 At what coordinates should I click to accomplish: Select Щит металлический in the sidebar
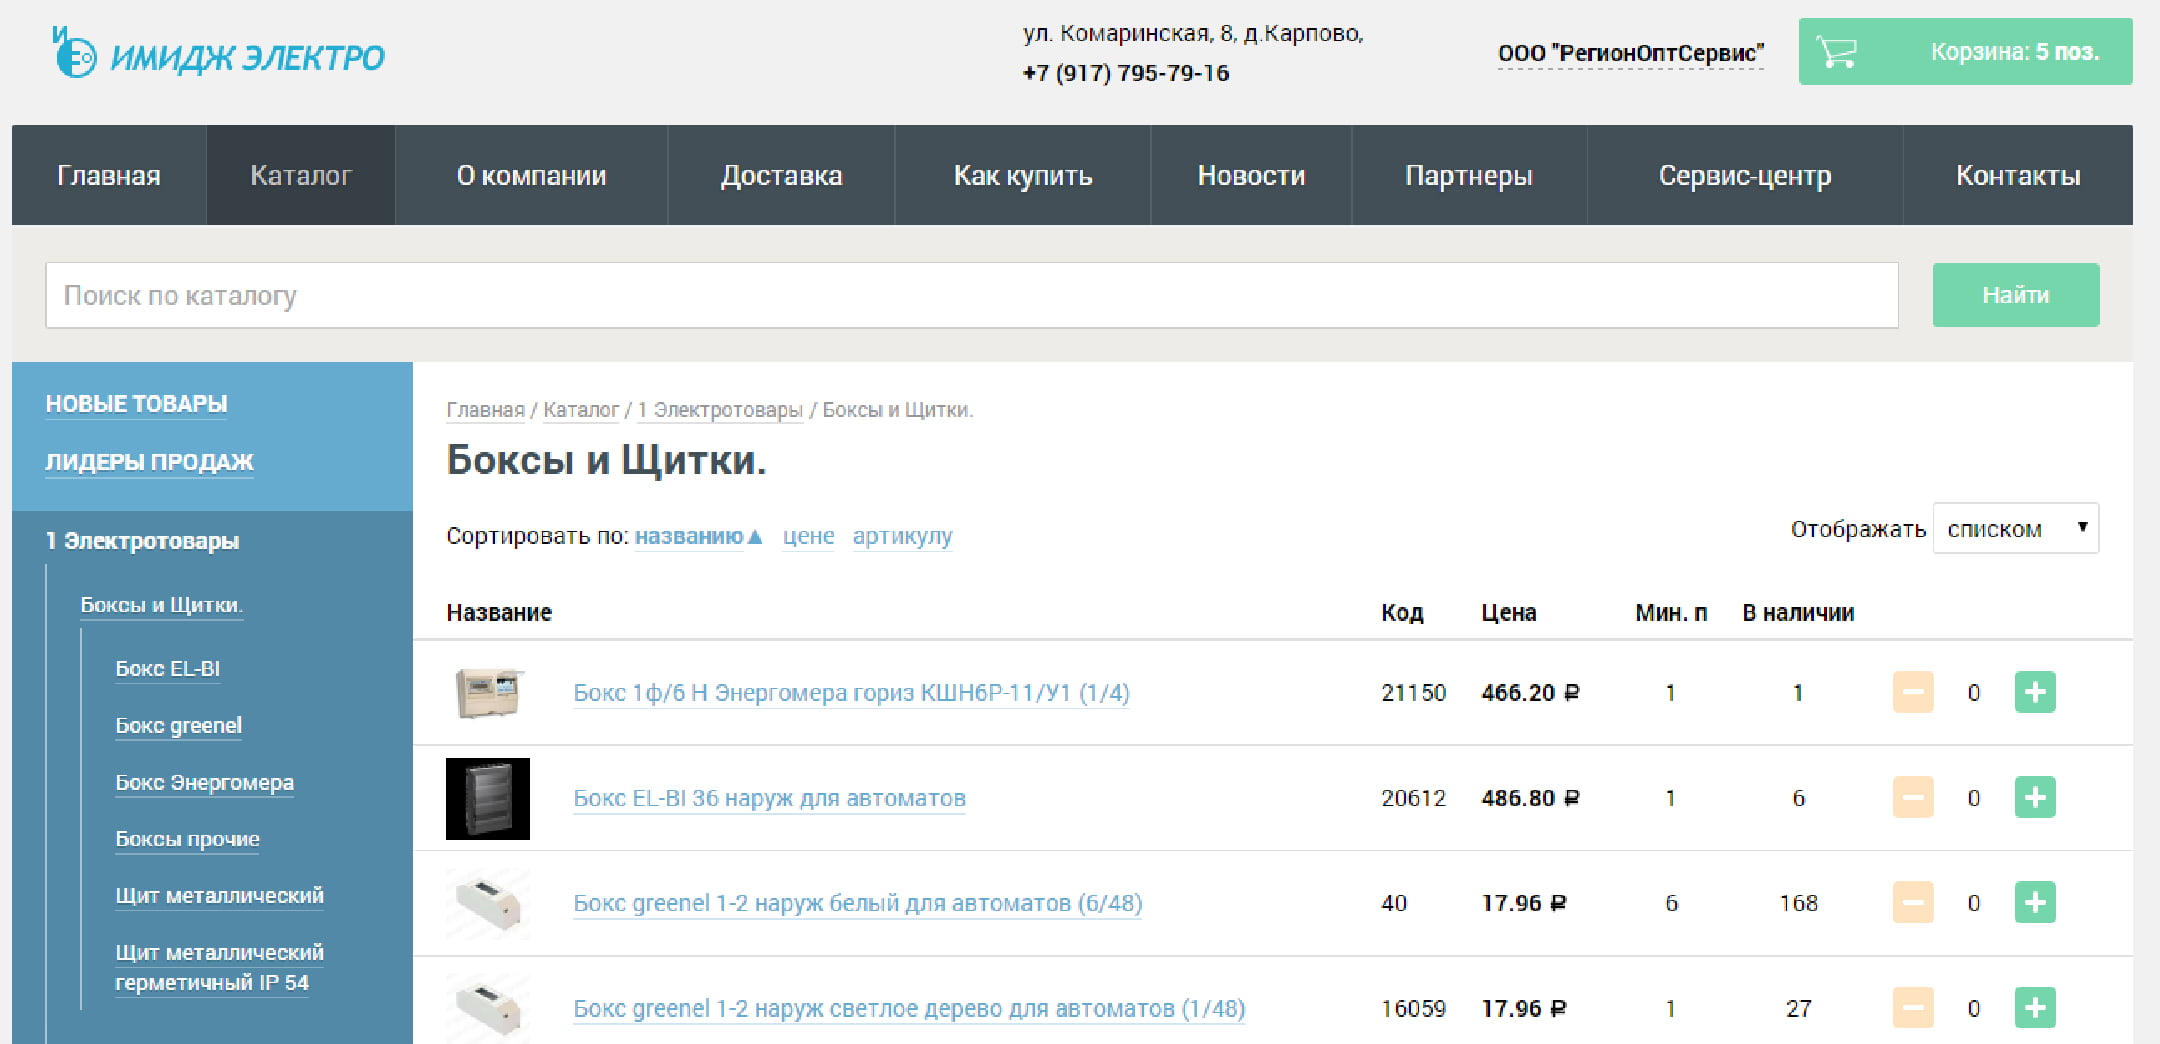tap(219, 896)
